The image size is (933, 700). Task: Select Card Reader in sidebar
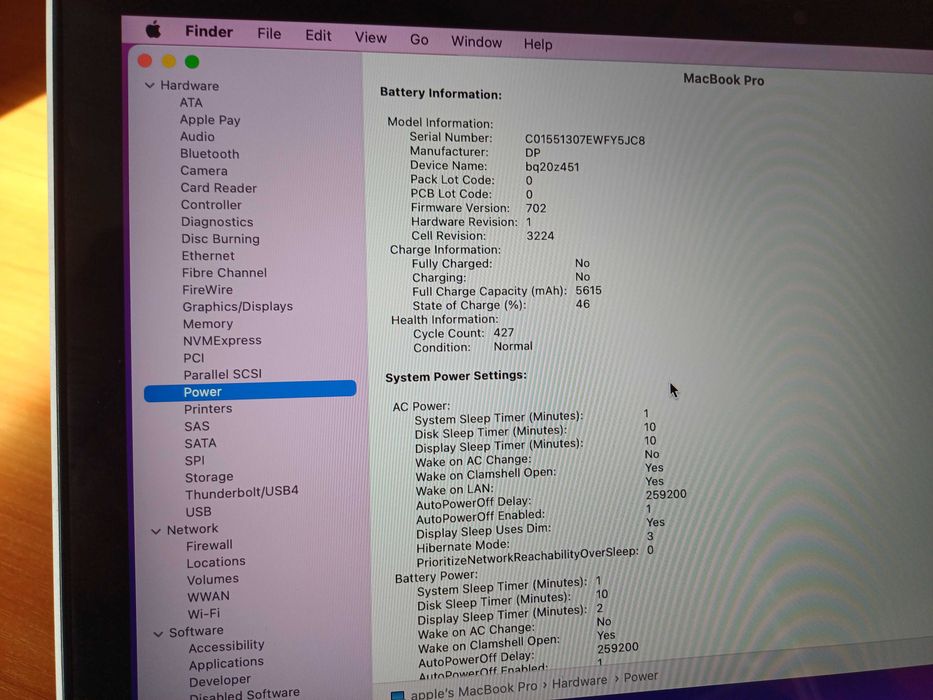[x=218, y=188]
